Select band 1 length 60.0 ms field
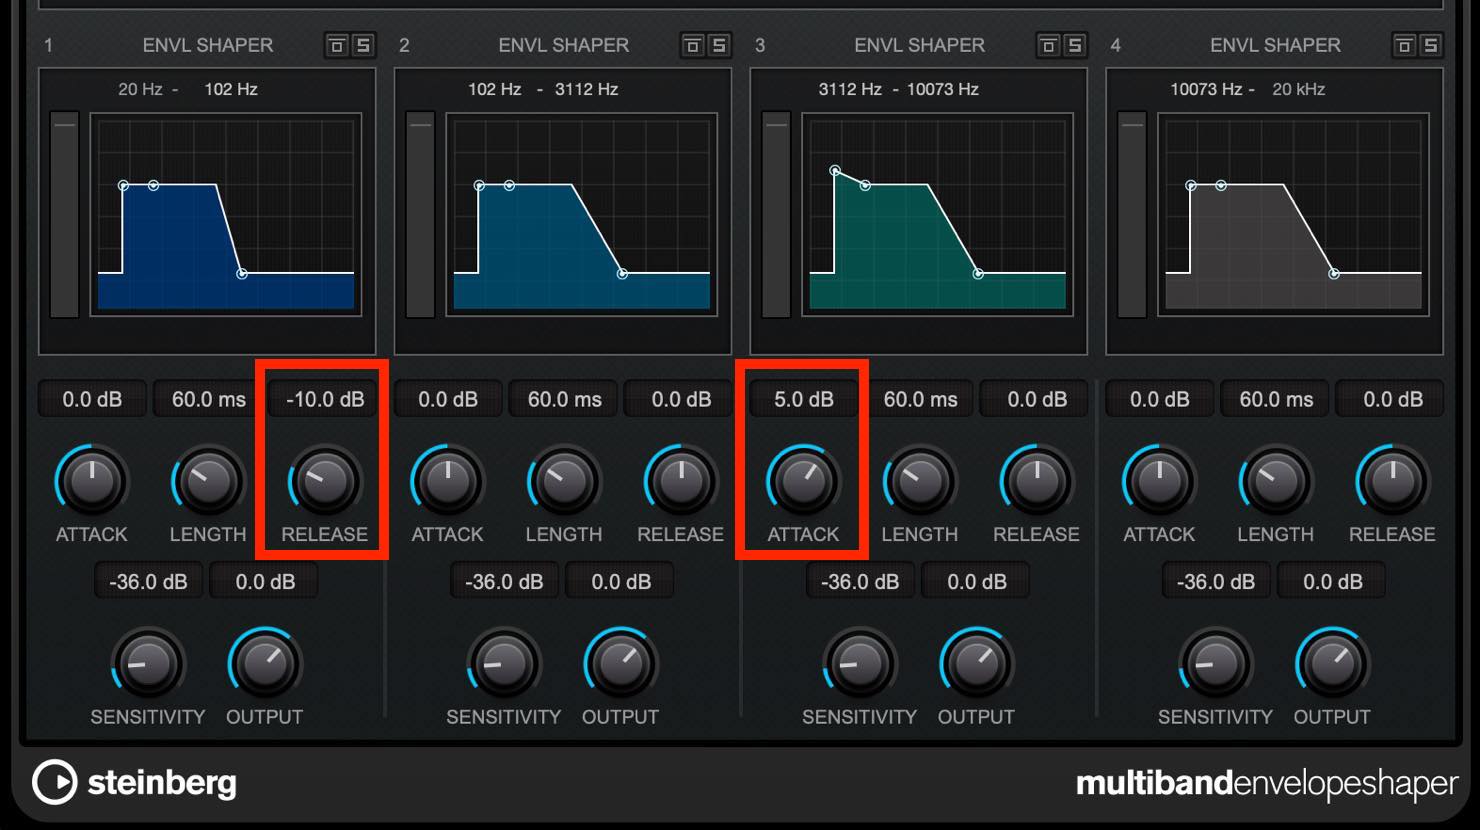1480x830 pixels. pos(209,399)
